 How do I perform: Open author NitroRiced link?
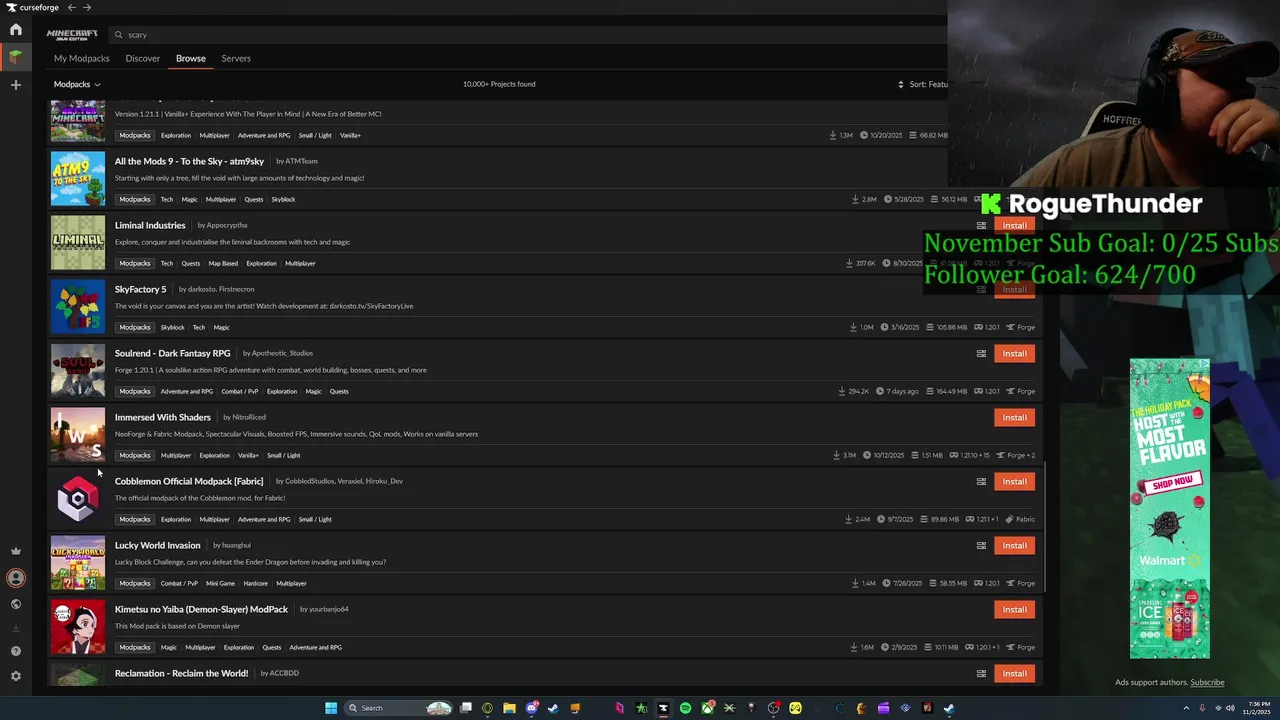tap(249, 417)
